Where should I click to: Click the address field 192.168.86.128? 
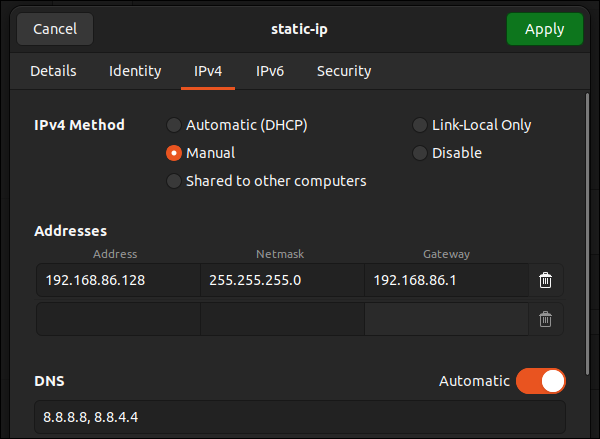[118, 280]
